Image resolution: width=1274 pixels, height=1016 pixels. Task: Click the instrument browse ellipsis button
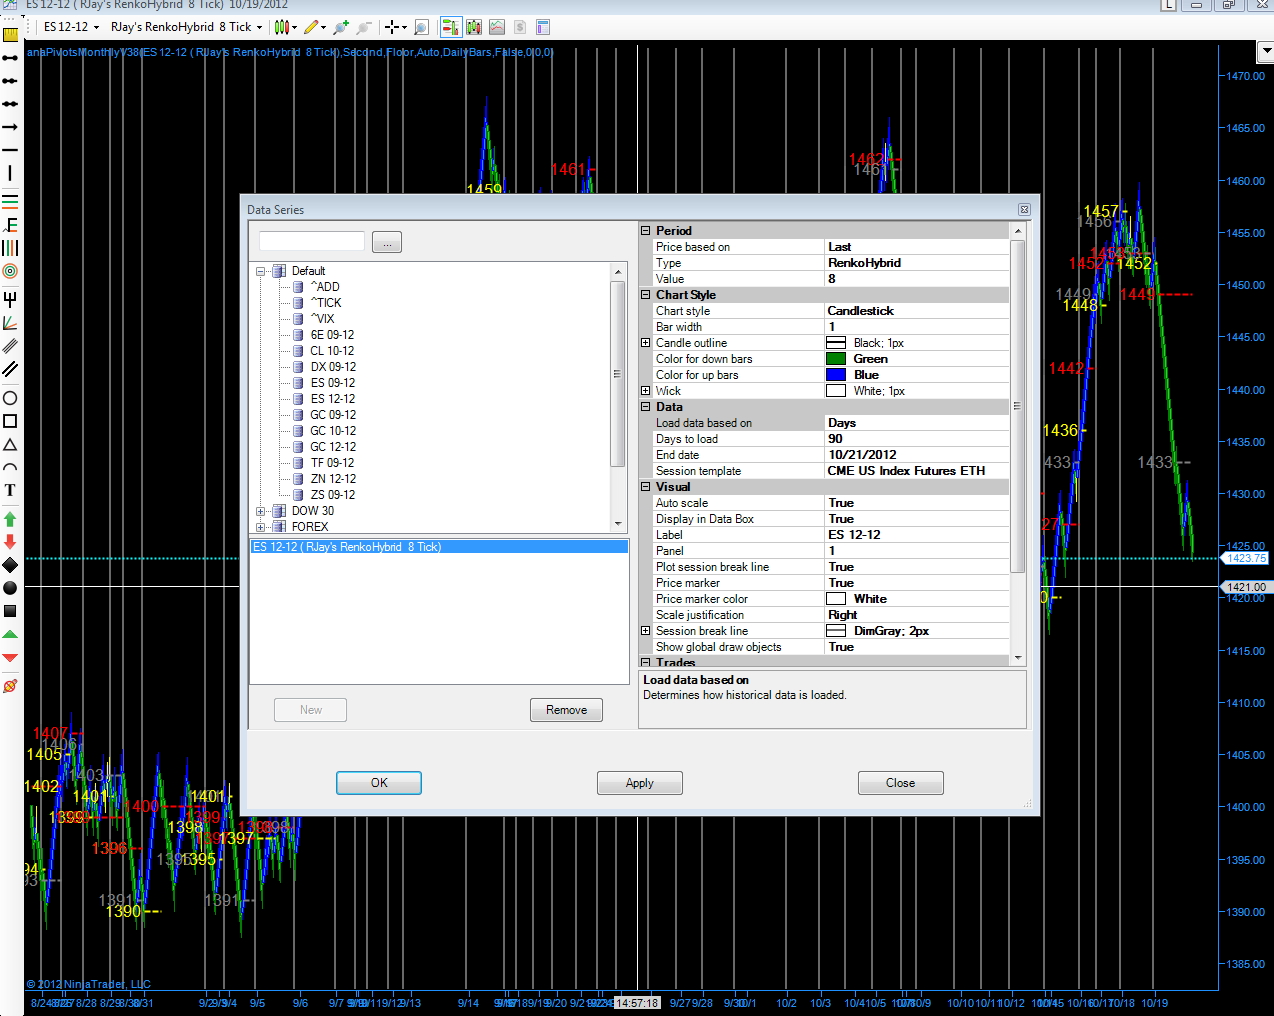[x=387, y=242]
